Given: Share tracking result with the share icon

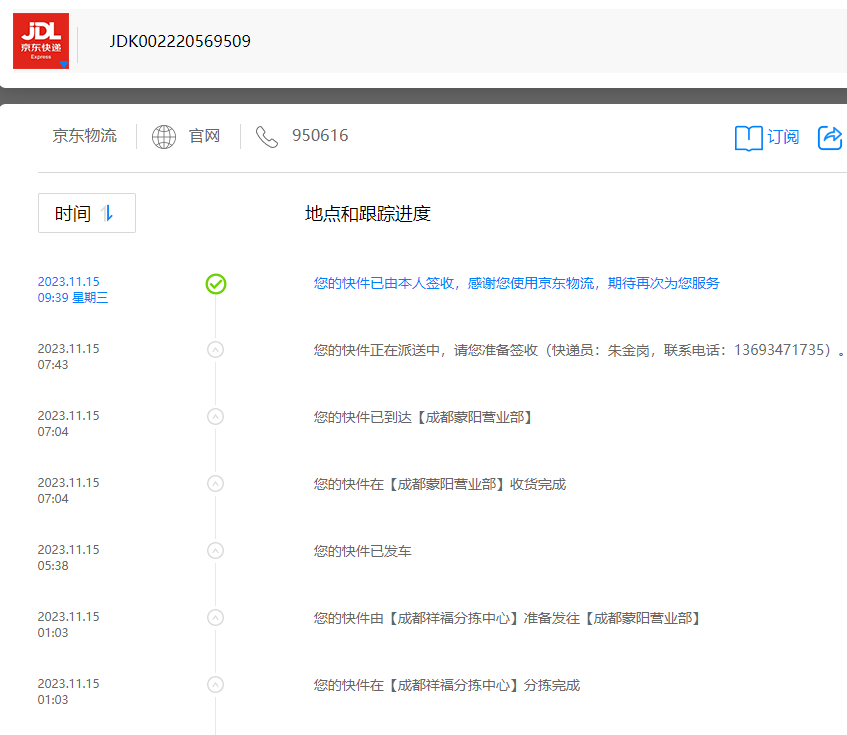Looking at the screenshot, I should pos(830,138).
